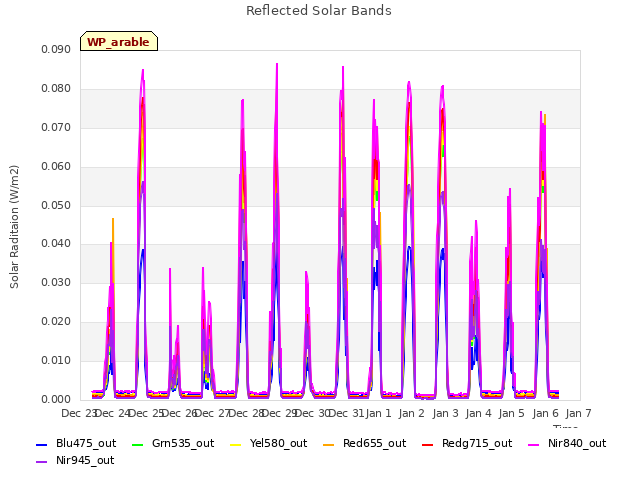This screenshot has width=640, height=480.
Task: Click the magenta peak near Dec 25
Action: (143, 71)
